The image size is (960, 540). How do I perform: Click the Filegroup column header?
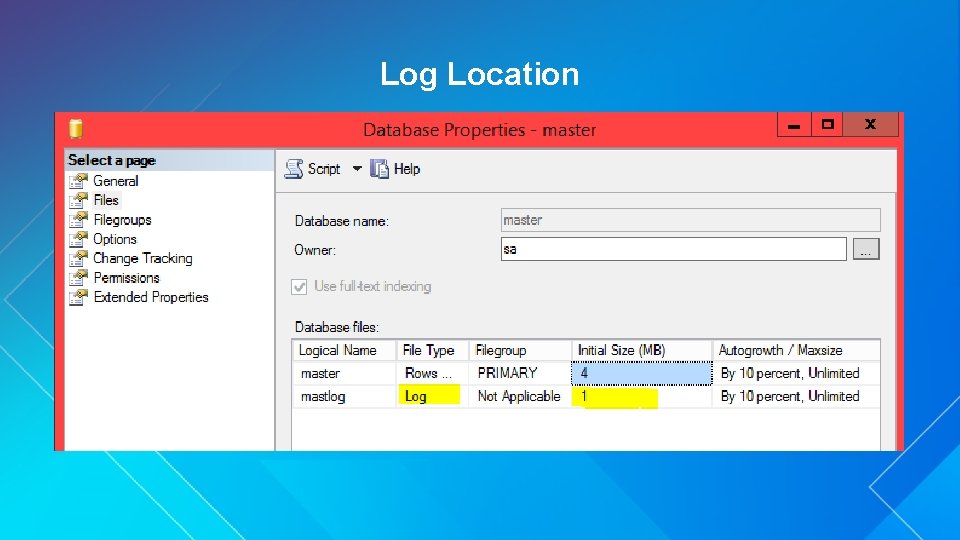point(520,350)
